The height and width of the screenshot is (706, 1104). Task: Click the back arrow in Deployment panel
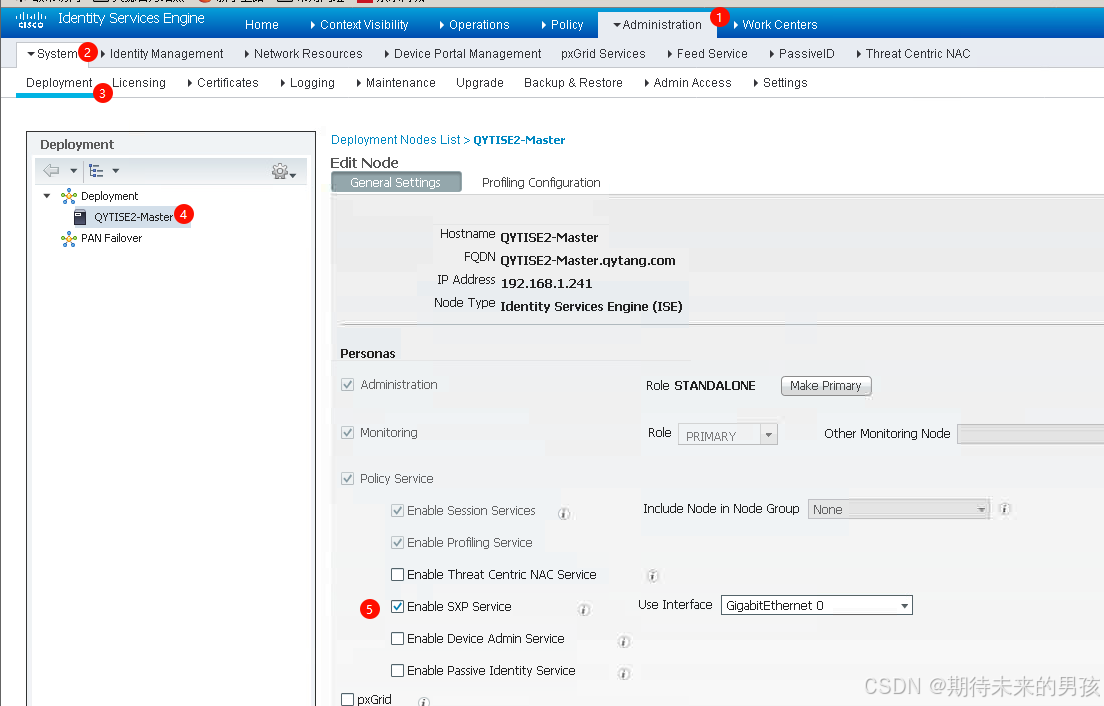(x=51, y=170)
